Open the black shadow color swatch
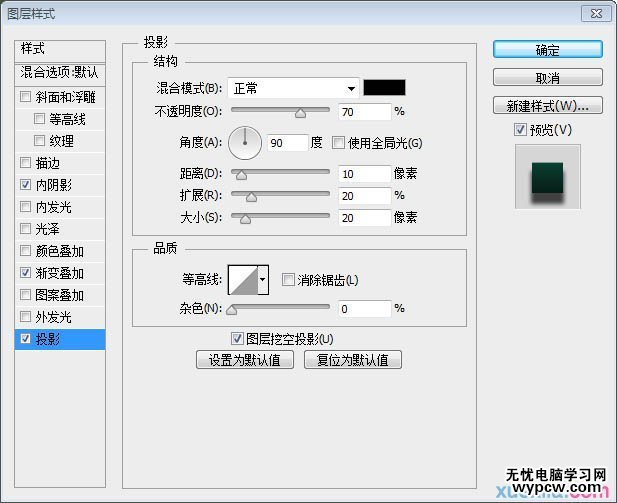 [x=384, y=87]
